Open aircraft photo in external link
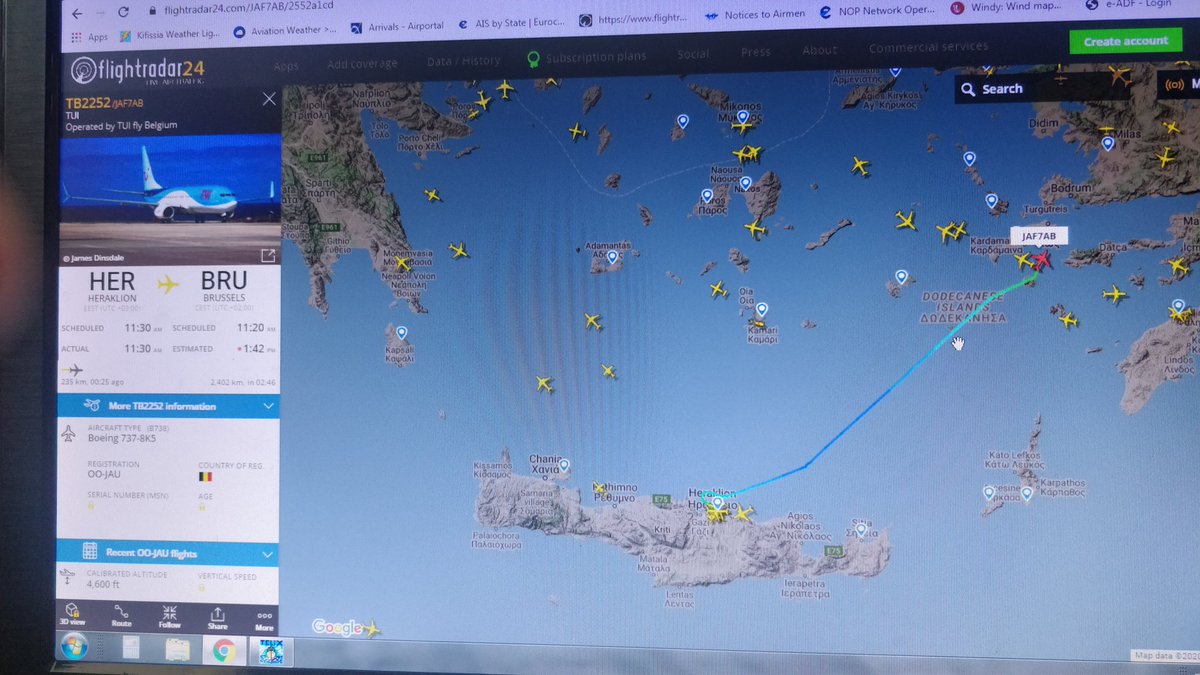This screenshot has height=675, width=1200. 268,256
